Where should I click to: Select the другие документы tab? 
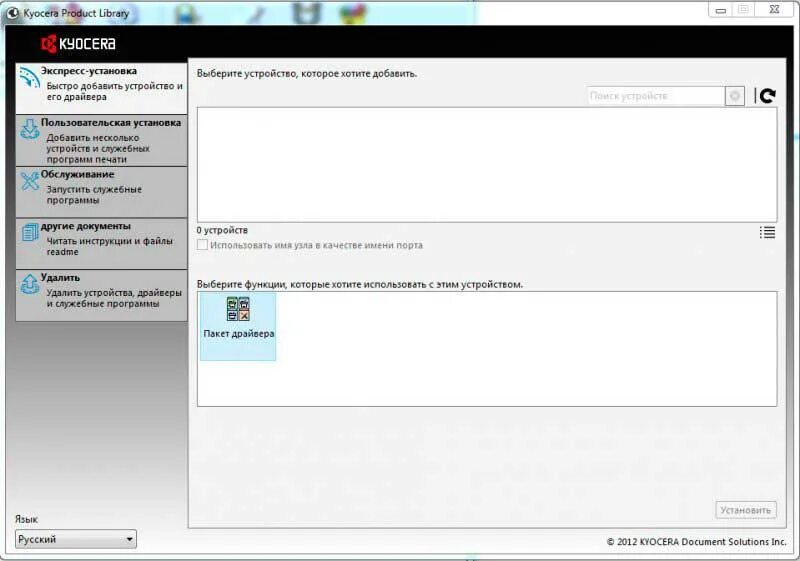102,244
